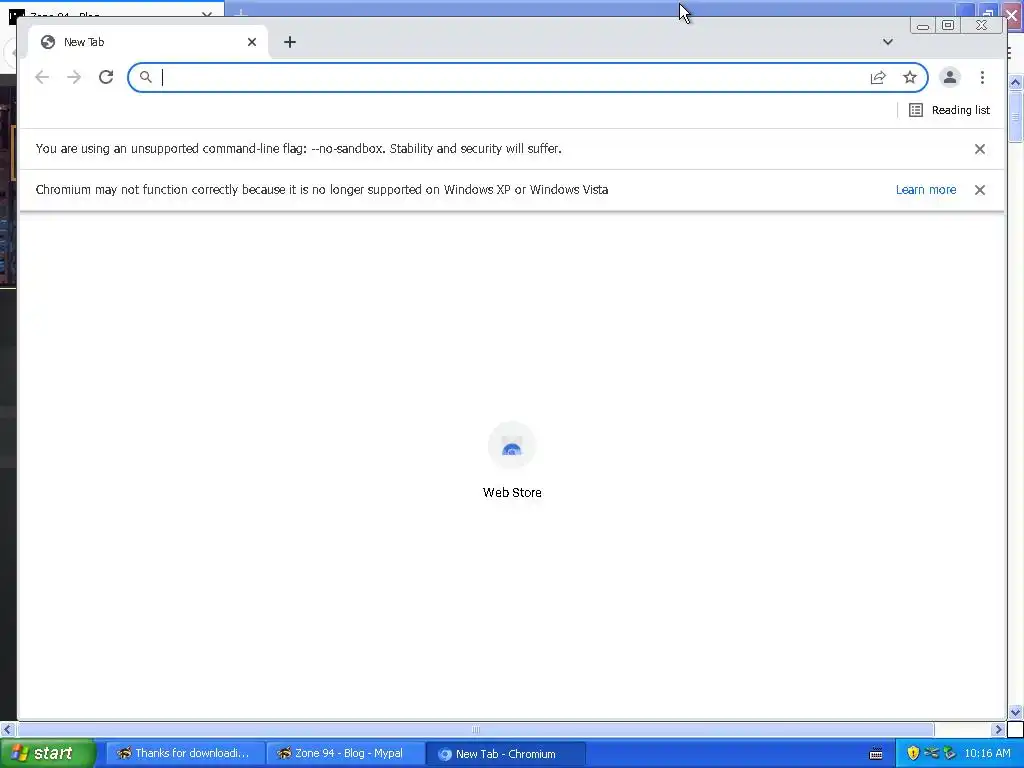The height and width of the screenshot is (768, 1024).
Task: Open the Web Store shortcut
Action: [x=512, y=460]
